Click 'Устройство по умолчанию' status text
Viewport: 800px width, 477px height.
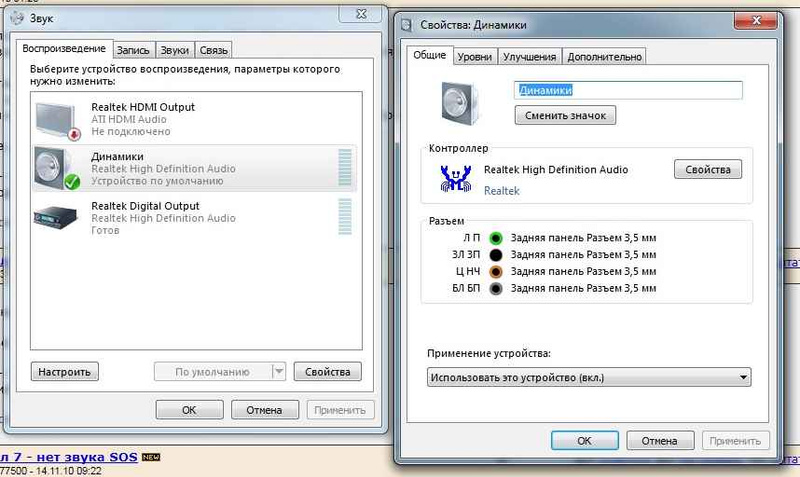pos(157,181)
